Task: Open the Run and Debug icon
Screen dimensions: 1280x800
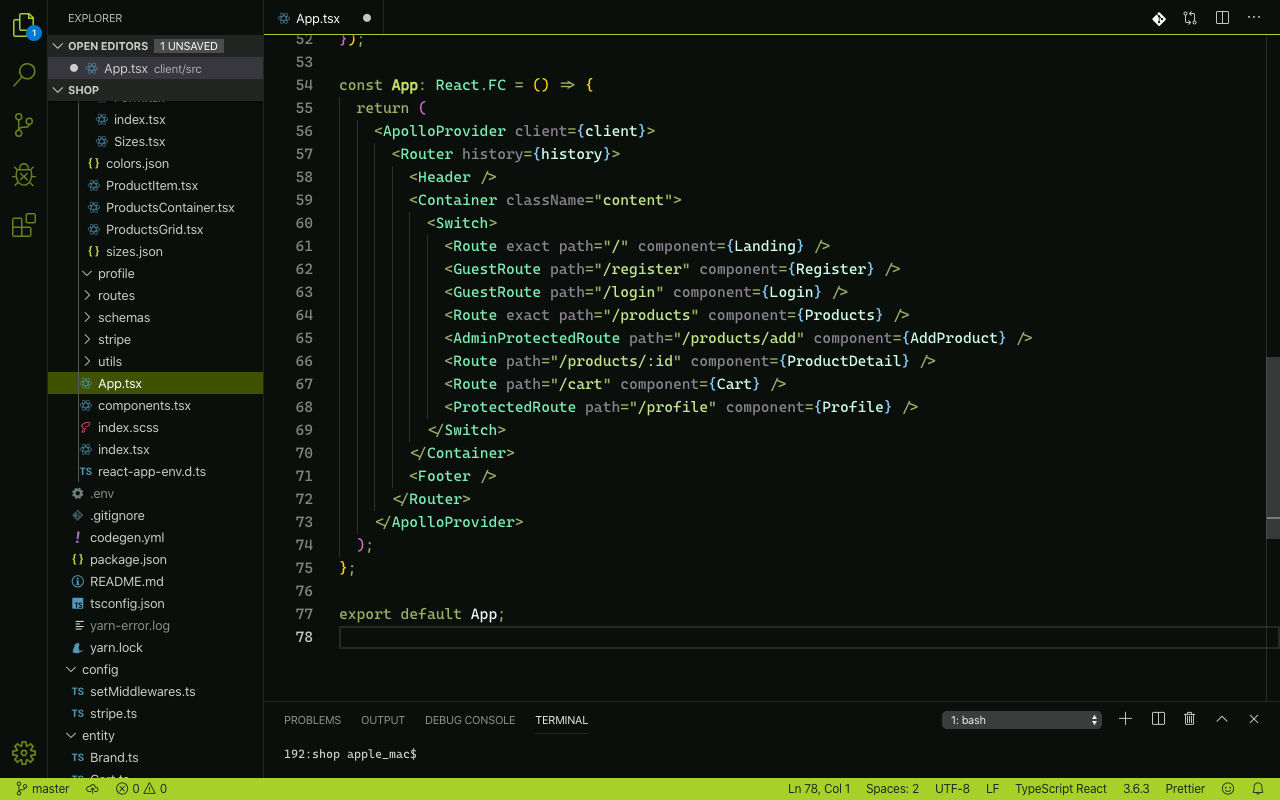Action: 24,175
